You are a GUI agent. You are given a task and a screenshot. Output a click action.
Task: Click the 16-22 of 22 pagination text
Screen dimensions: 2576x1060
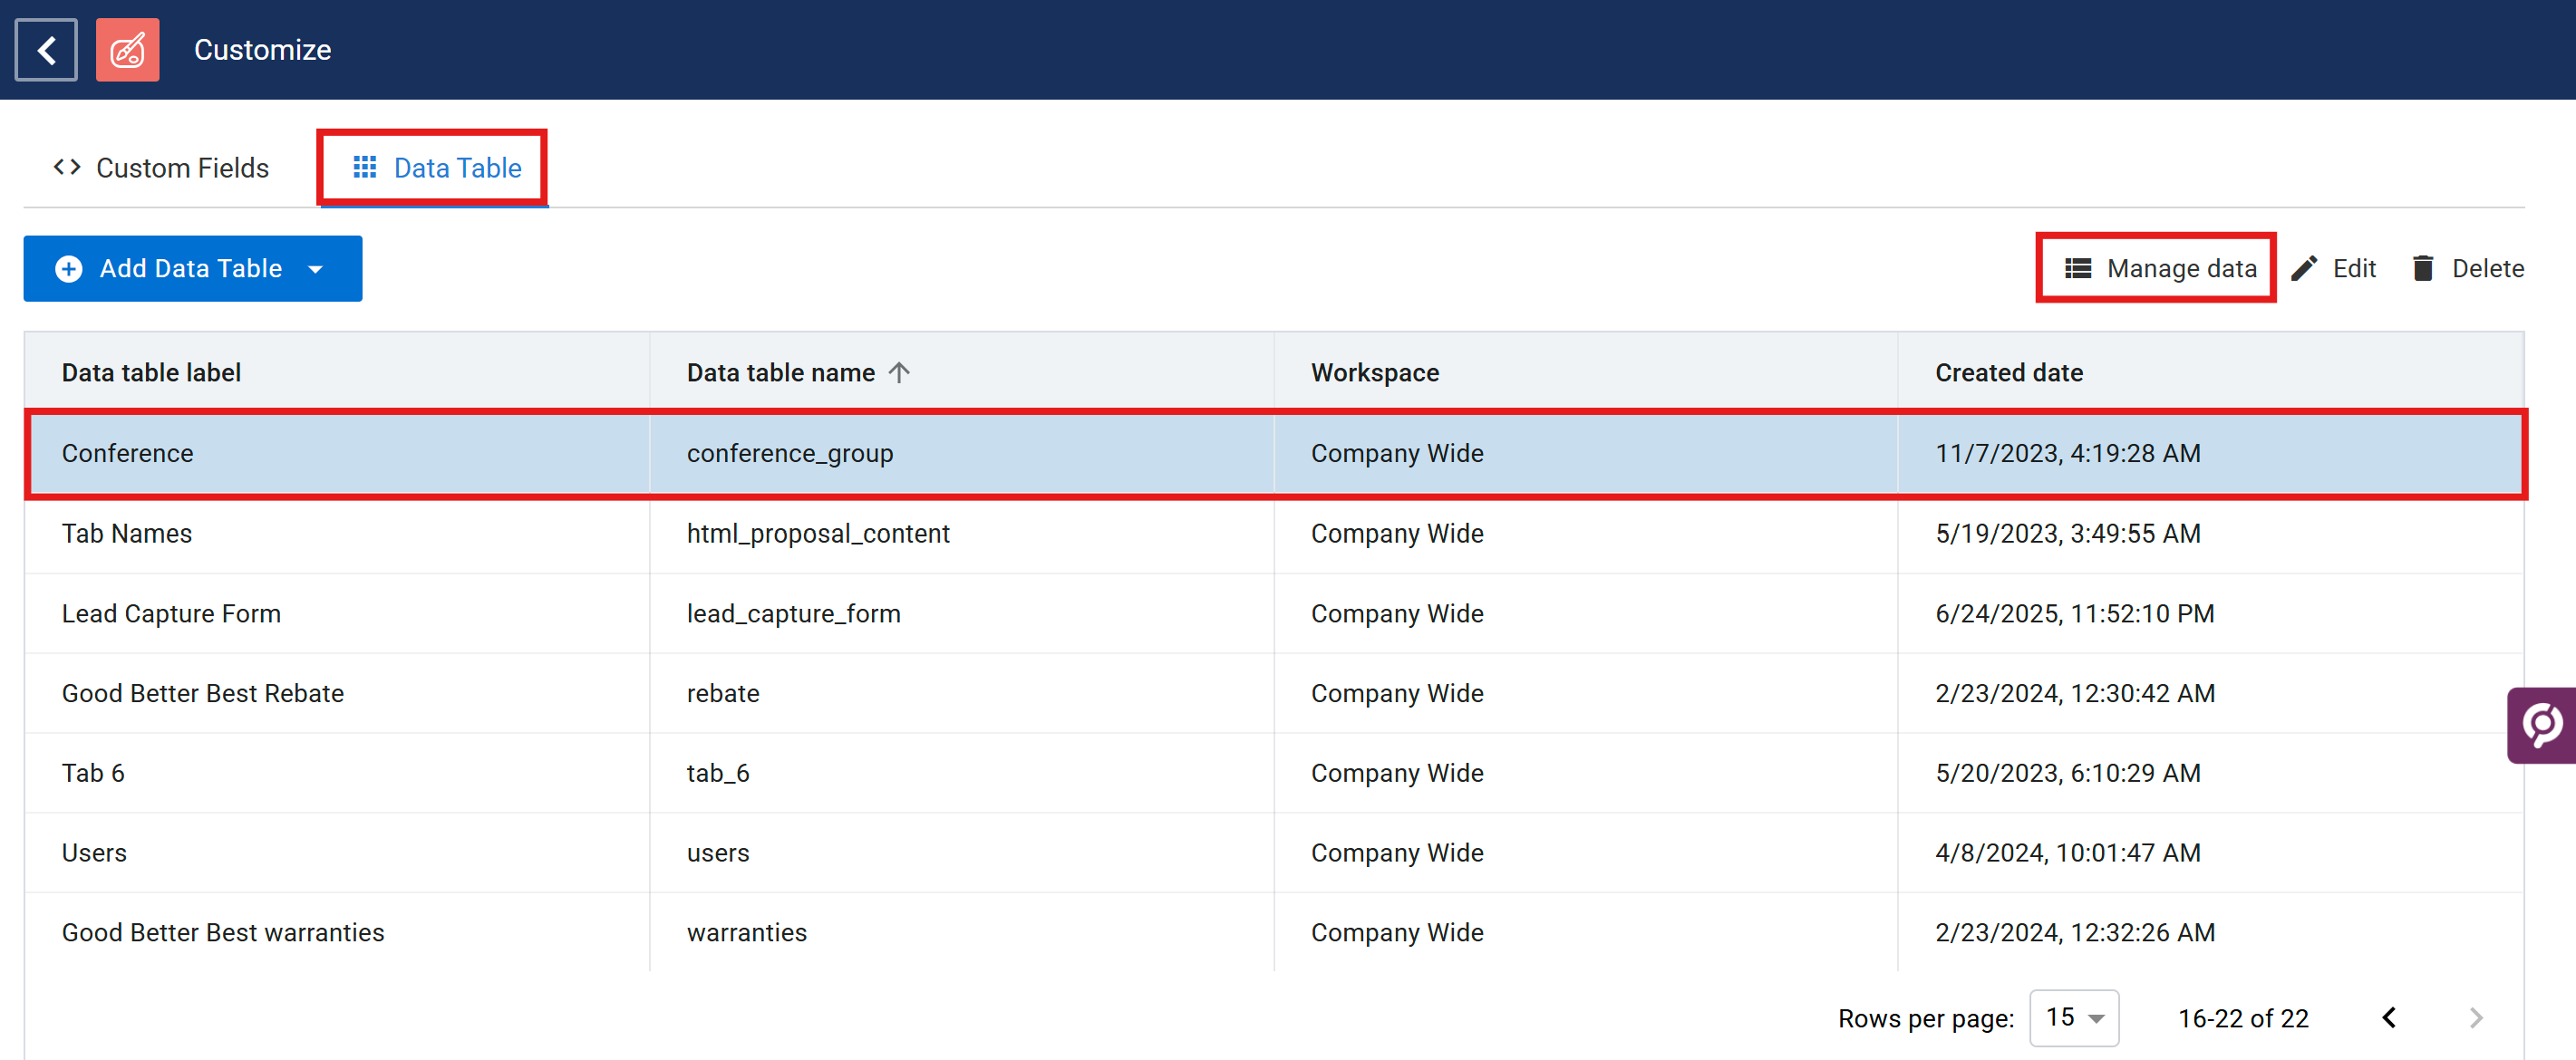pyautogui.click(x=2243, y=1018)
